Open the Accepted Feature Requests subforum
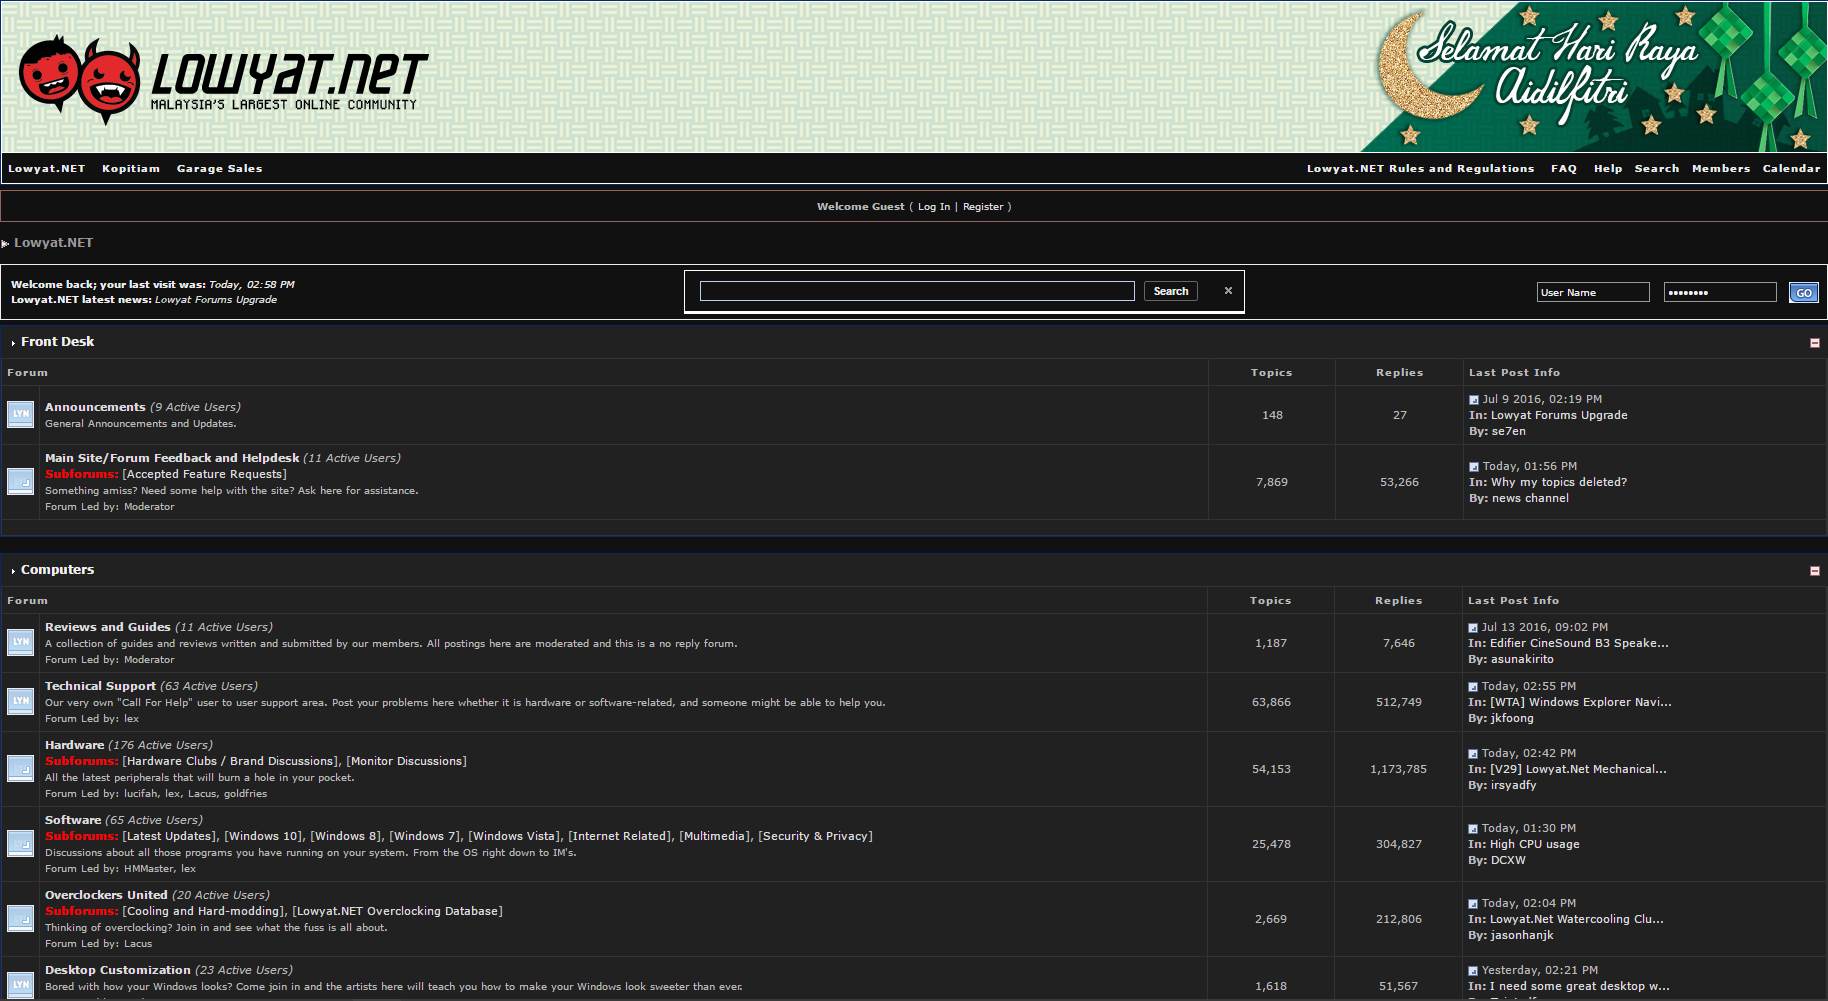Image resolution: width=1828 pixels, height=1001 pixels. [204, 474]
